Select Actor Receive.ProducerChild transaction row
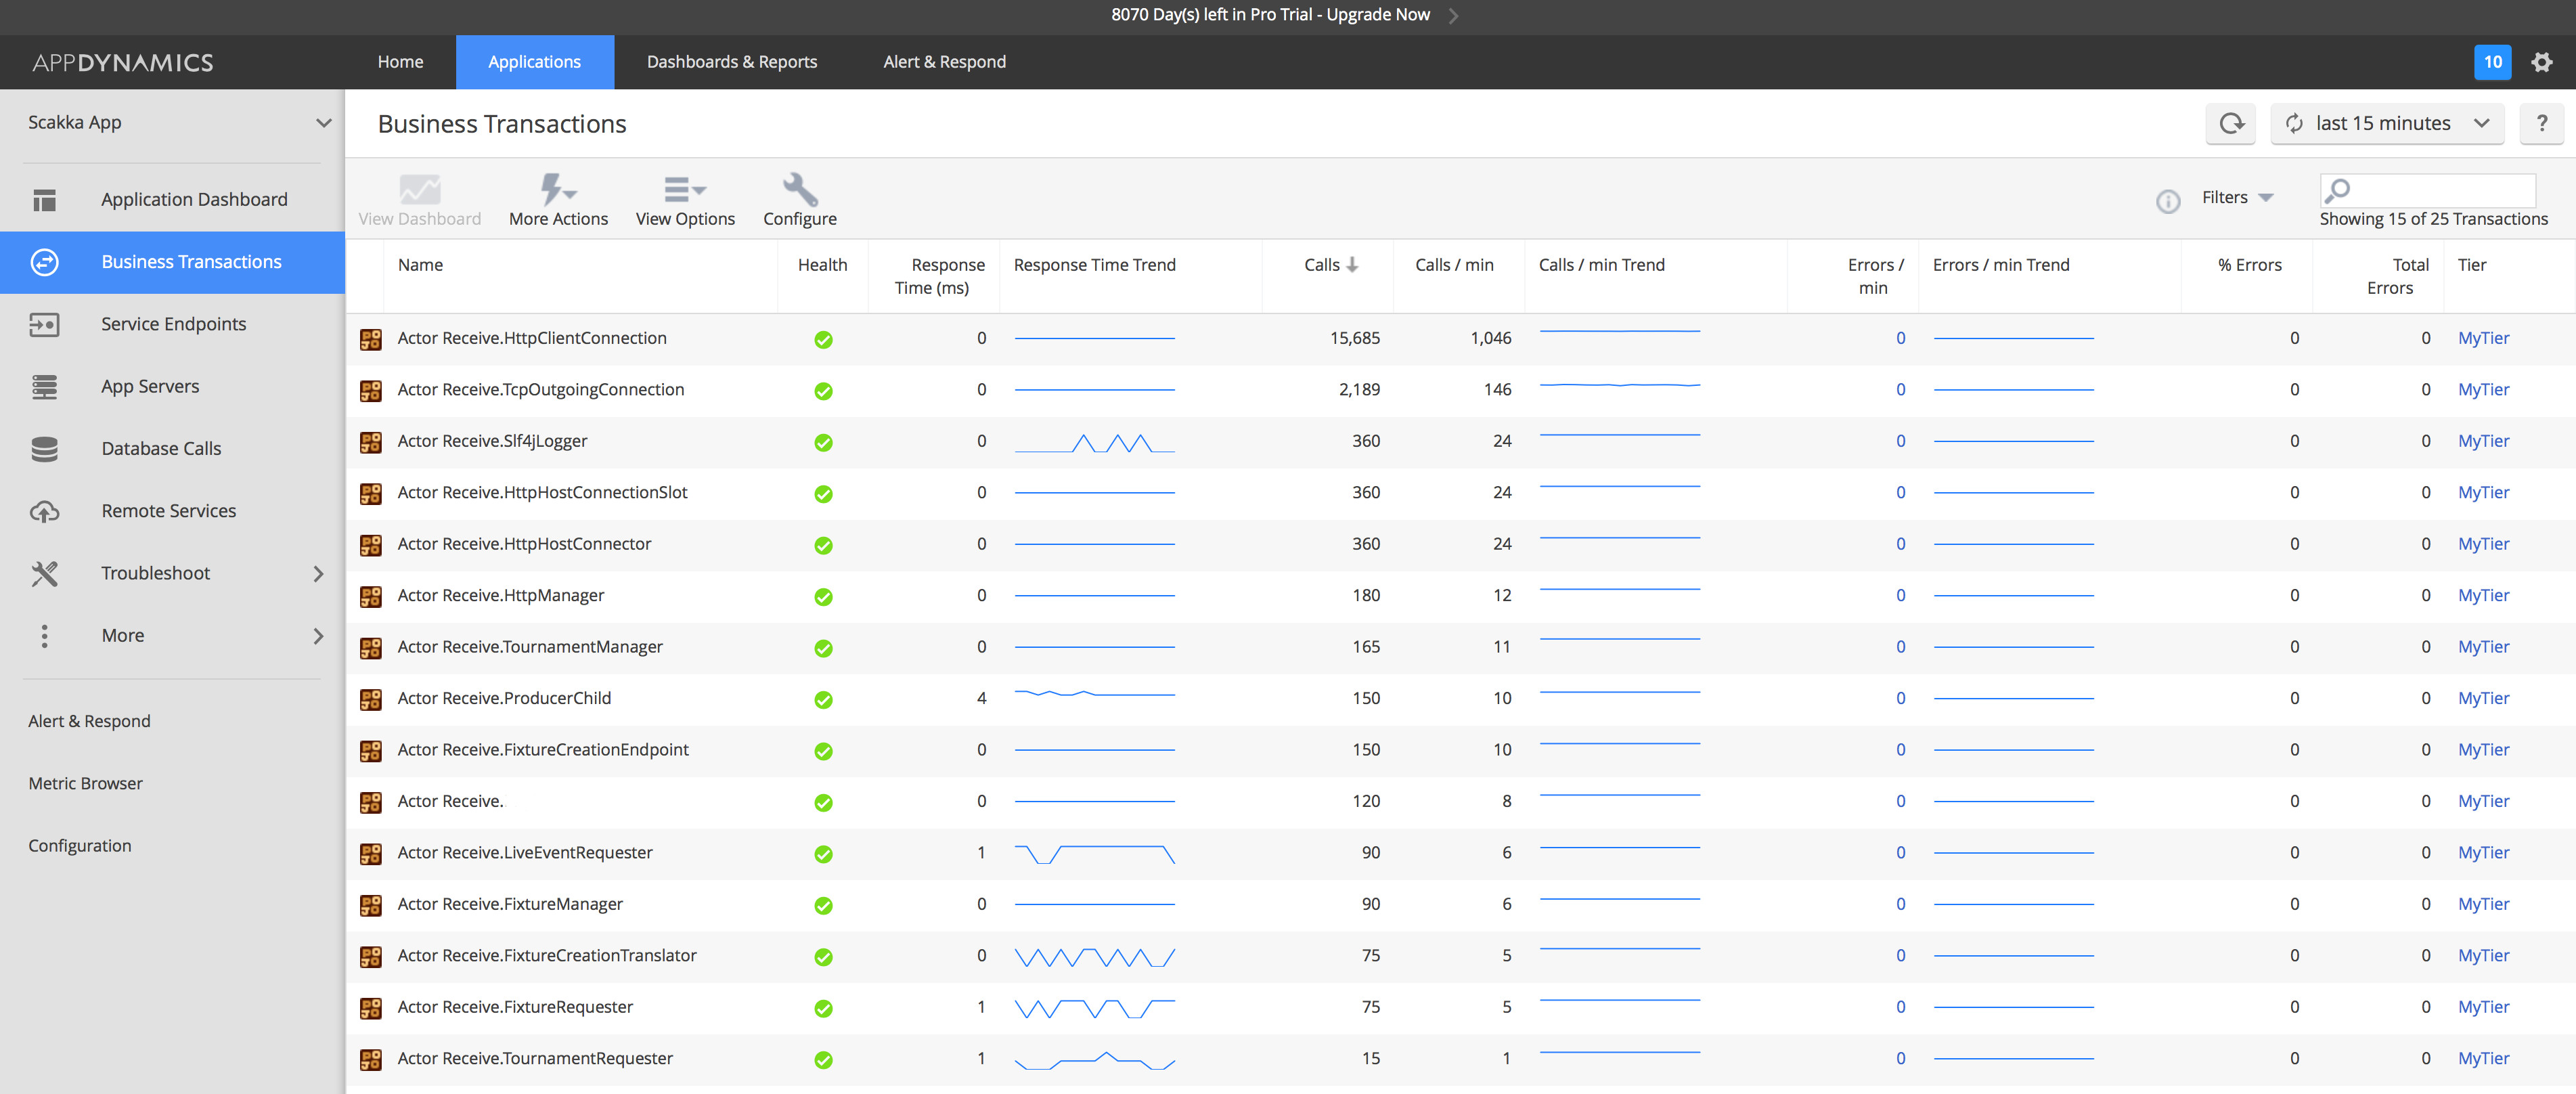 pos(504,698)
